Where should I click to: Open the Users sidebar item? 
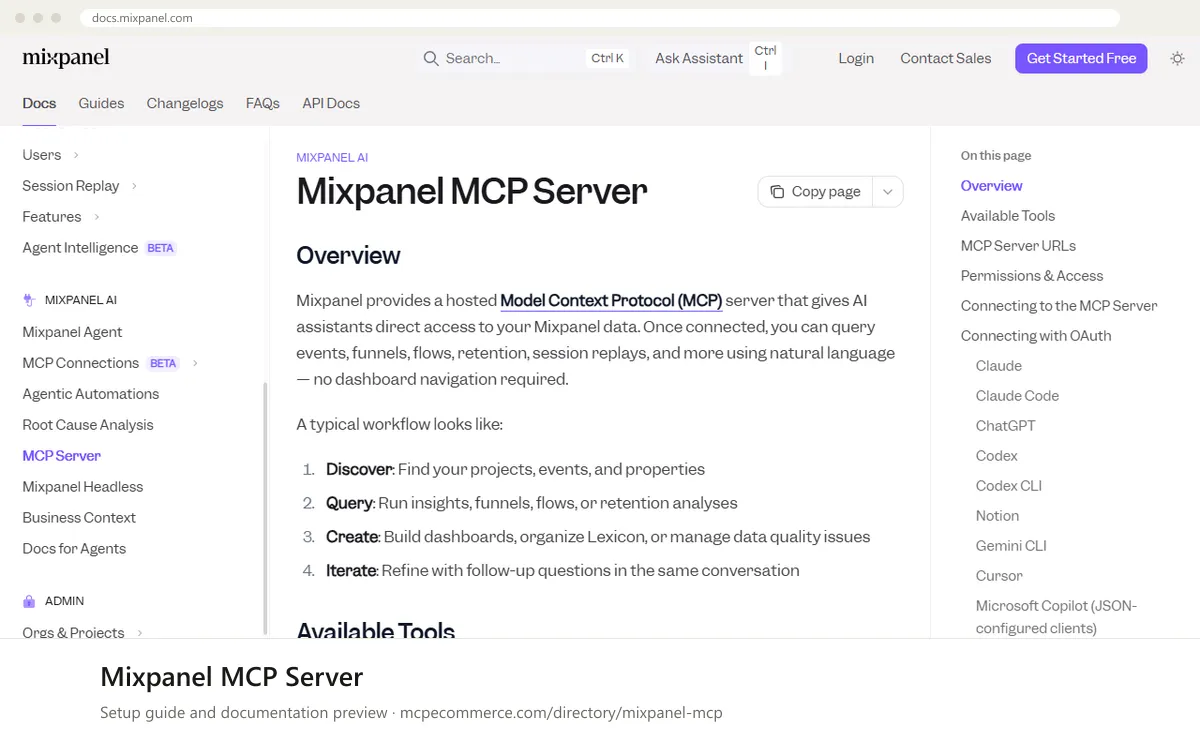click(42, 155)
